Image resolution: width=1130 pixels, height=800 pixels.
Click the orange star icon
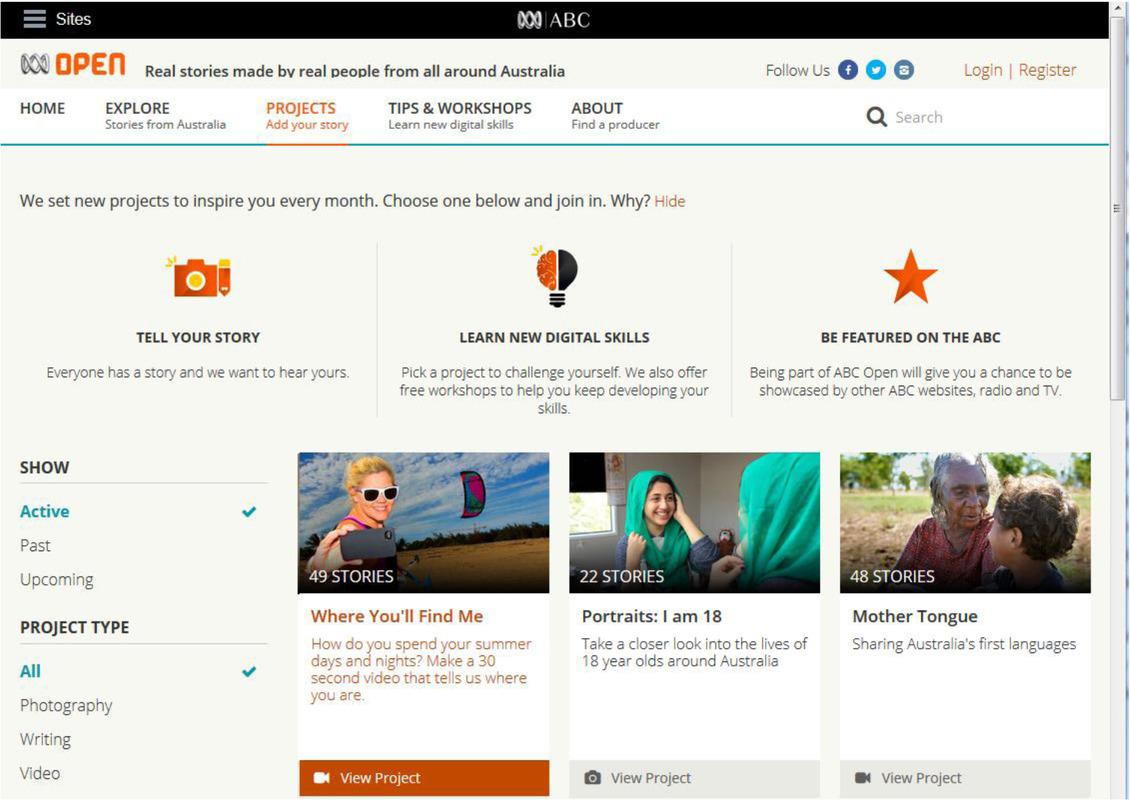pyautogui.click(x=910, y=277)
